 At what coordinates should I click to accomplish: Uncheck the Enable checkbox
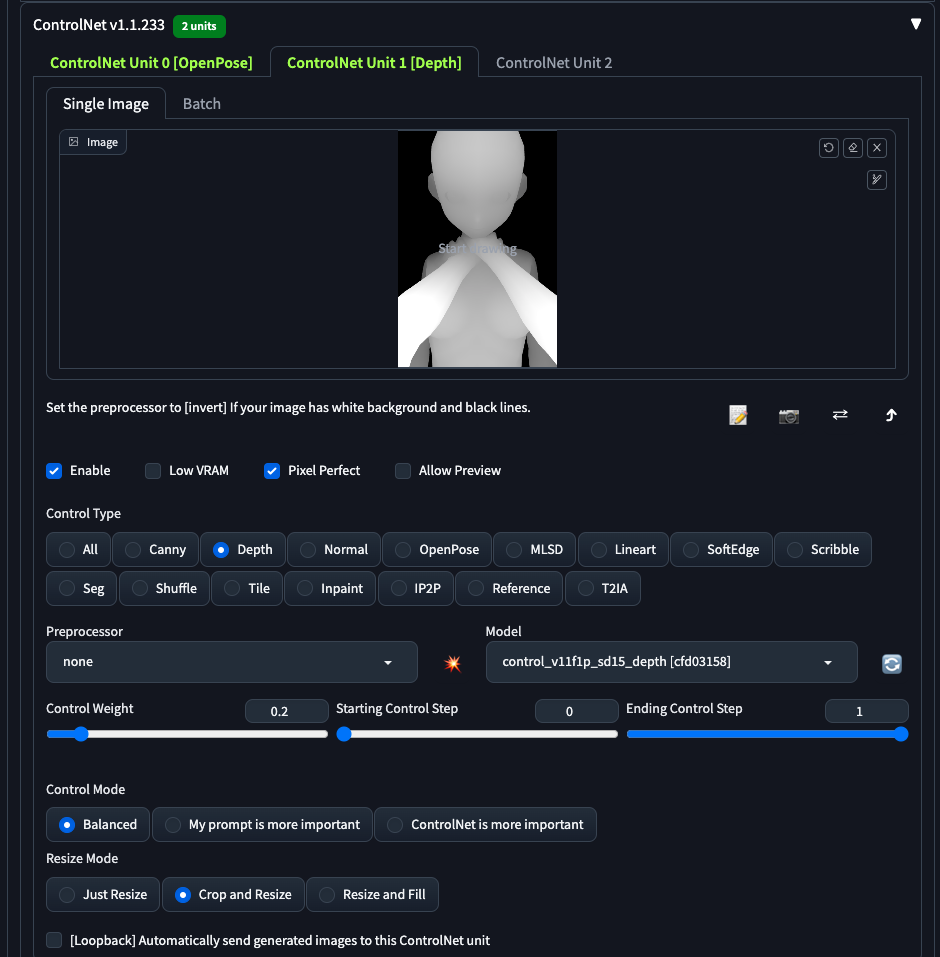click(55, 471)
